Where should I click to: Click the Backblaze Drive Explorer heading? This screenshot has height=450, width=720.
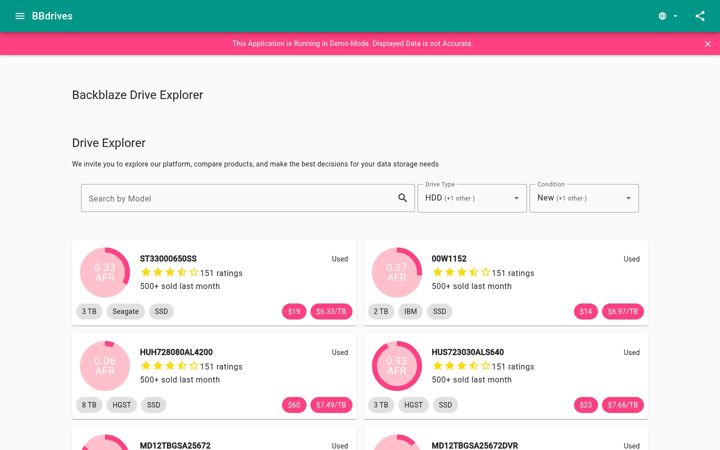click(137, 95)
